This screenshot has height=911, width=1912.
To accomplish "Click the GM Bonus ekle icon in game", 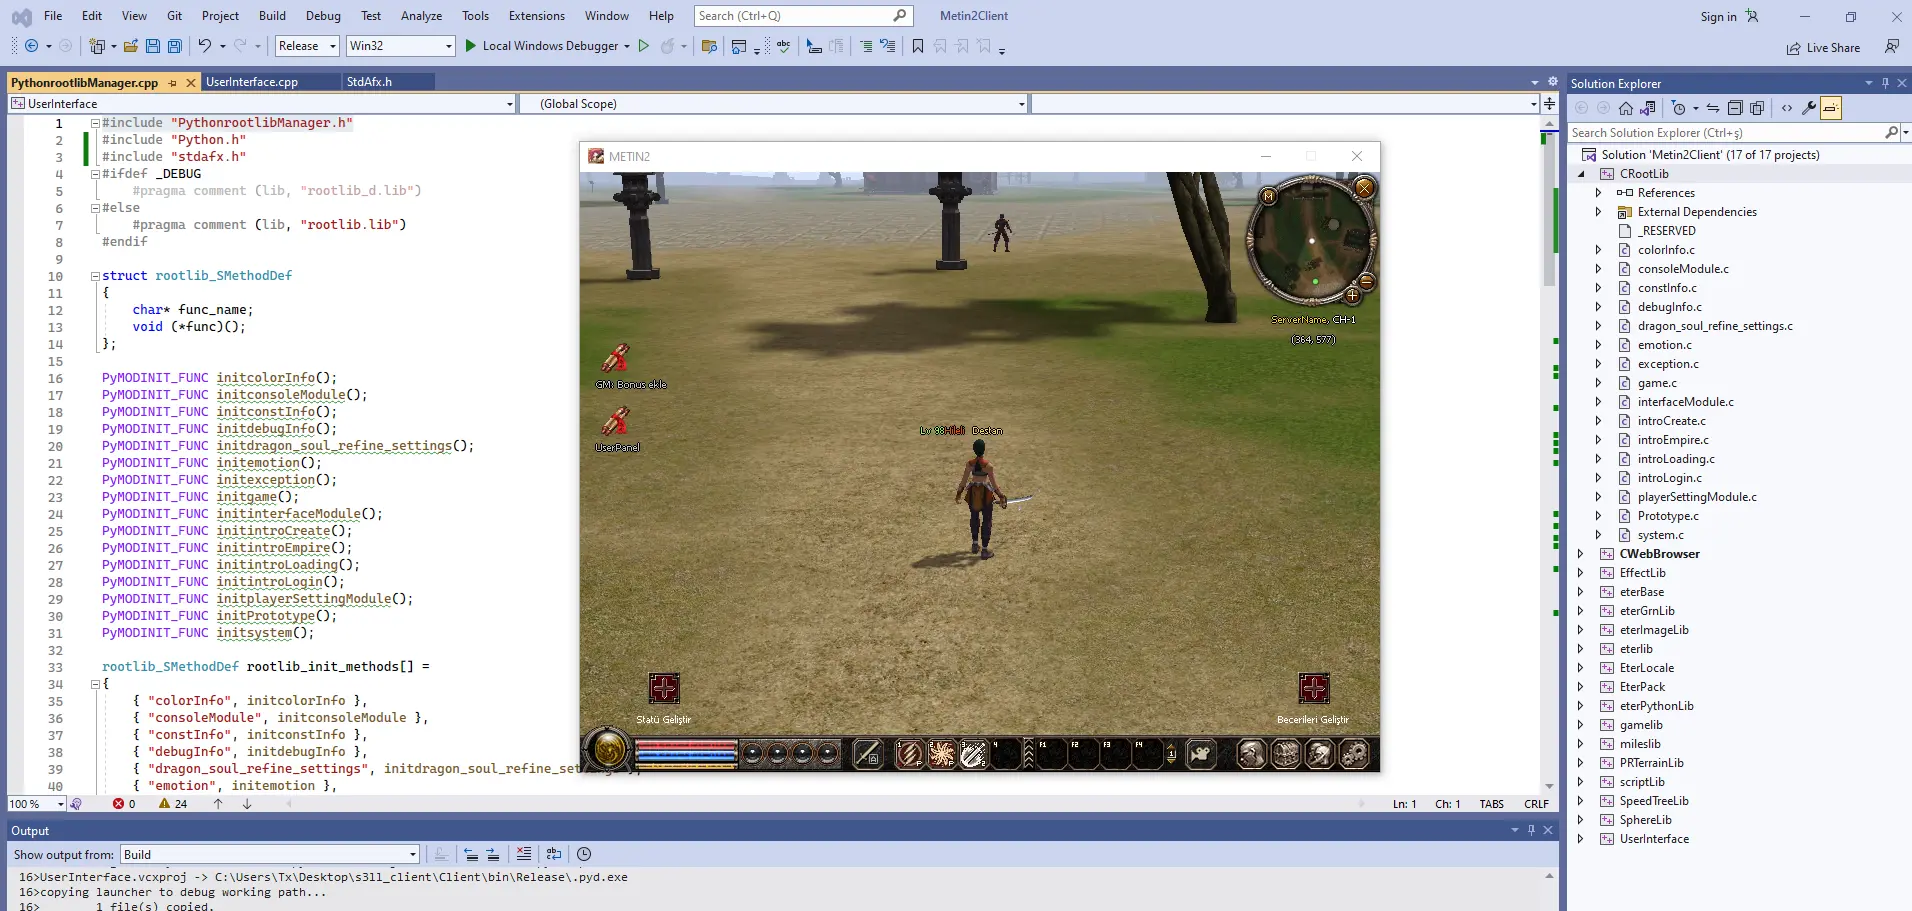I will [615, 358].
